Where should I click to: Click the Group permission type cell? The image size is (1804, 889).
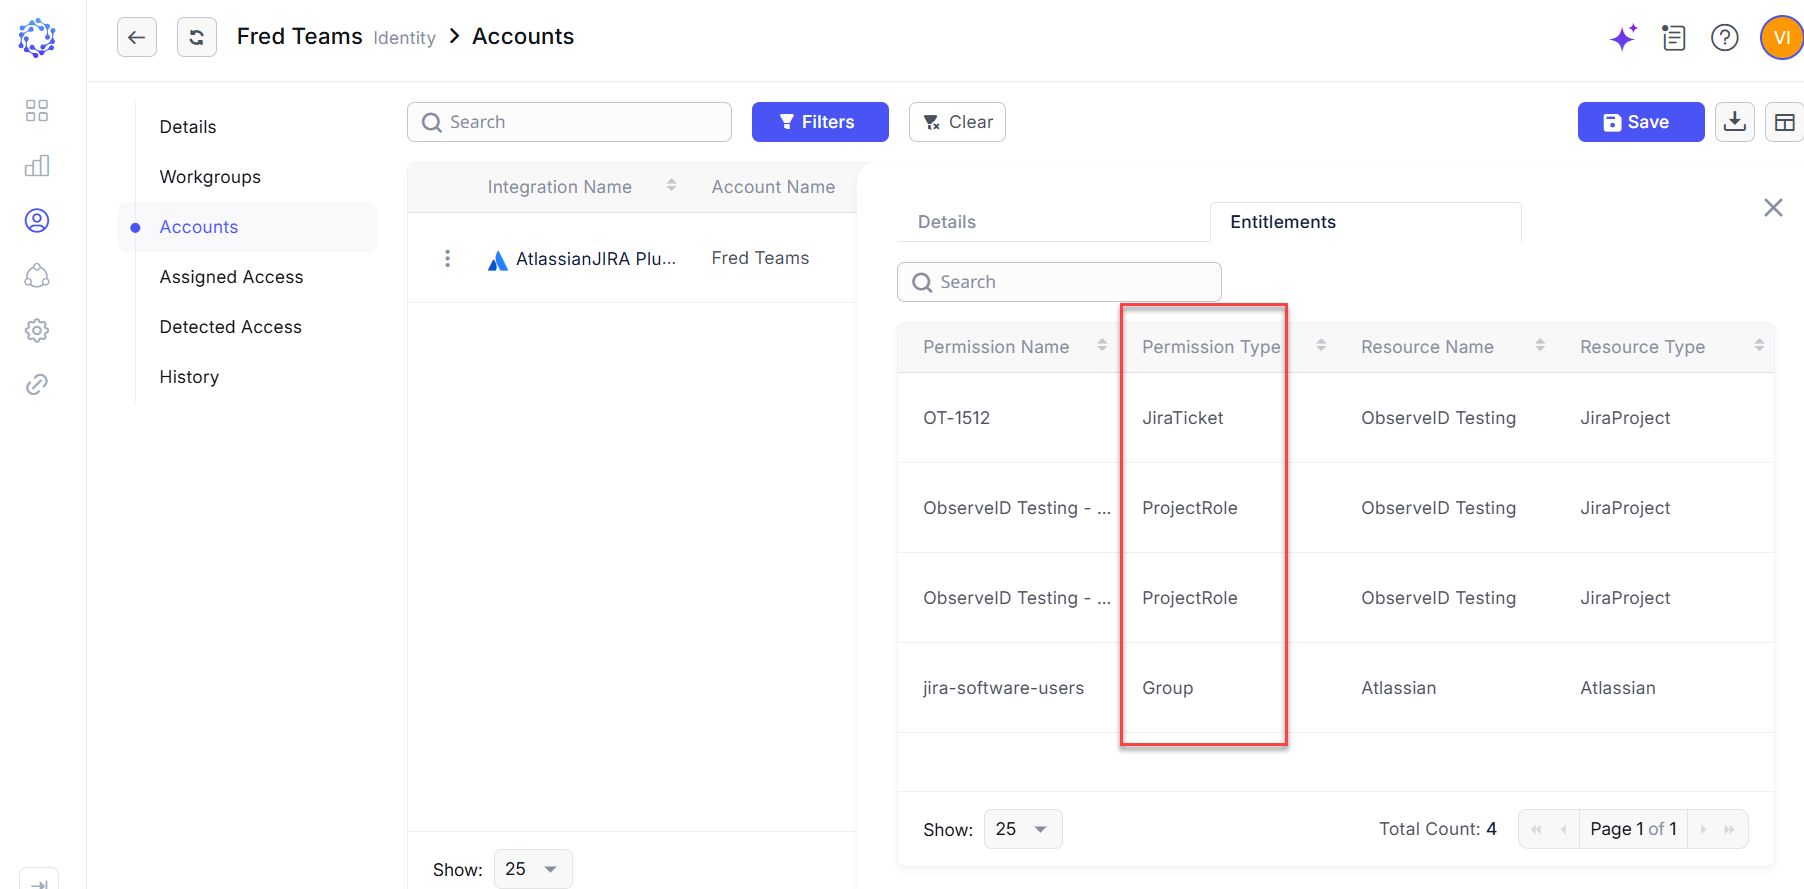(1167, 688)
